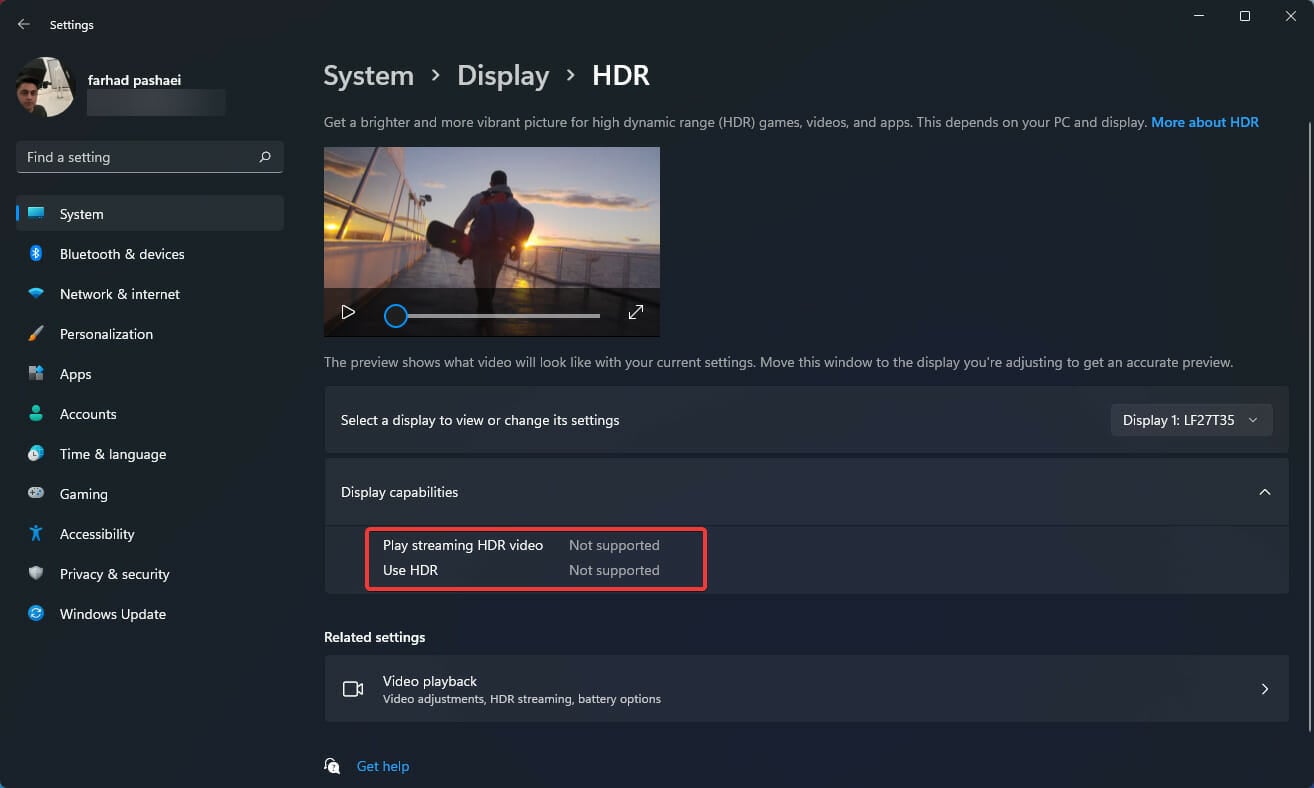Viewport: 1314px width, 788px height.
Task: Open Gaming settings via the Xbox icon
Action: coord(36,494)
